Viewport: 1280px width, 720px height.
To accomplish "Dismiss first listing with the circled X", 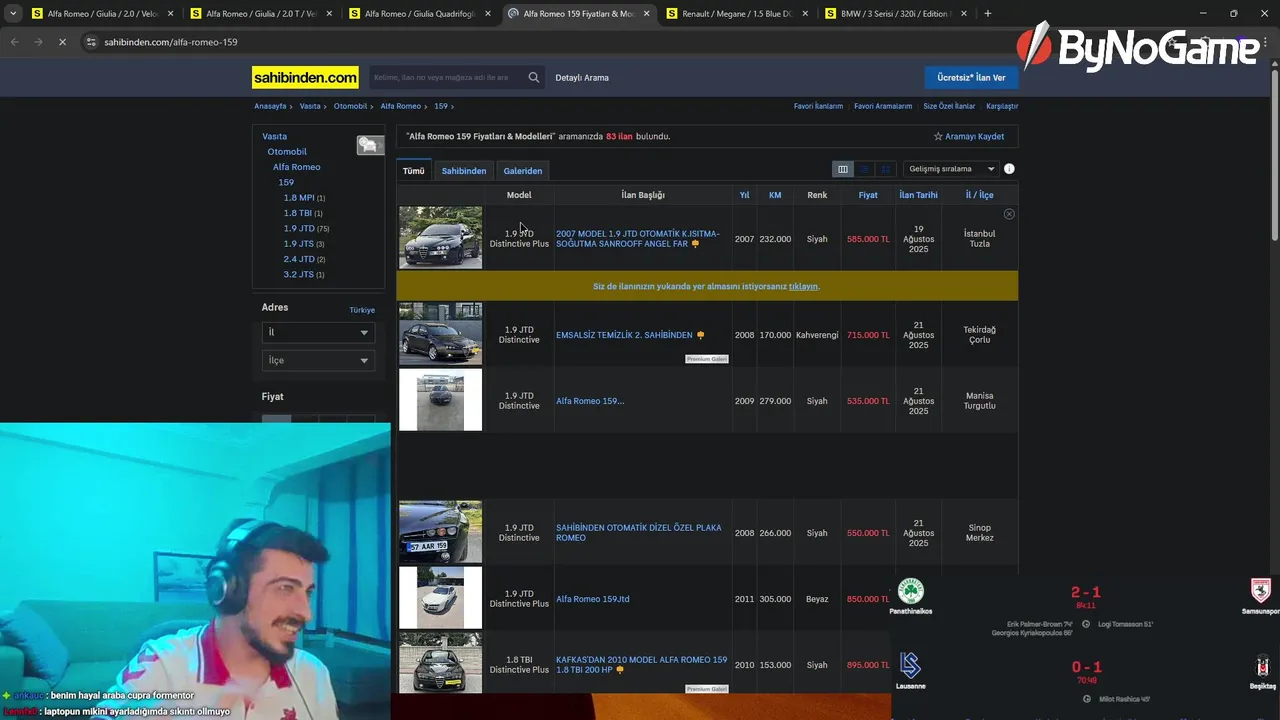I will (x=1009, y=214).
